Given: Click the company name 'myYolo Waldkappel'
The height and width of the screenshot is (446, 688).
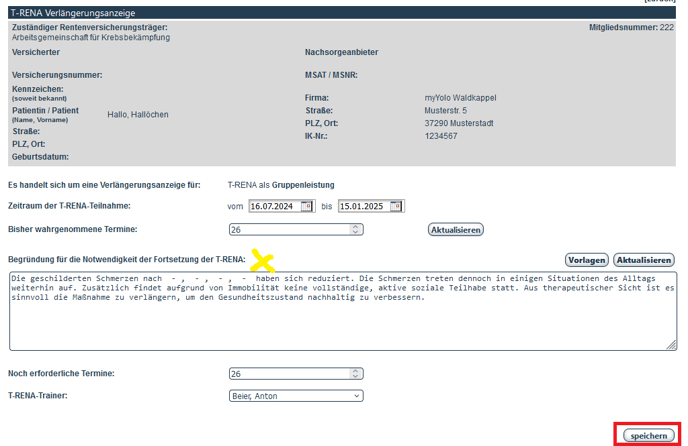Looking at the screenshot, I should click(460, 98).
